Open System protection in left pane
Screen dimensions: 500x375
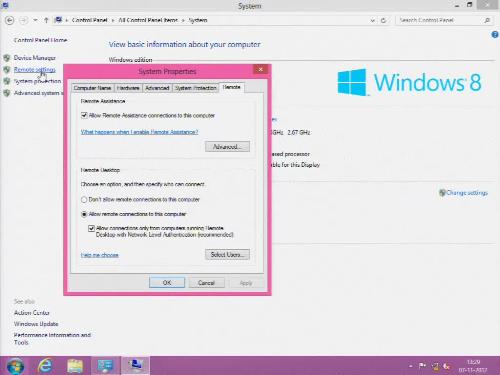[37, 81]
